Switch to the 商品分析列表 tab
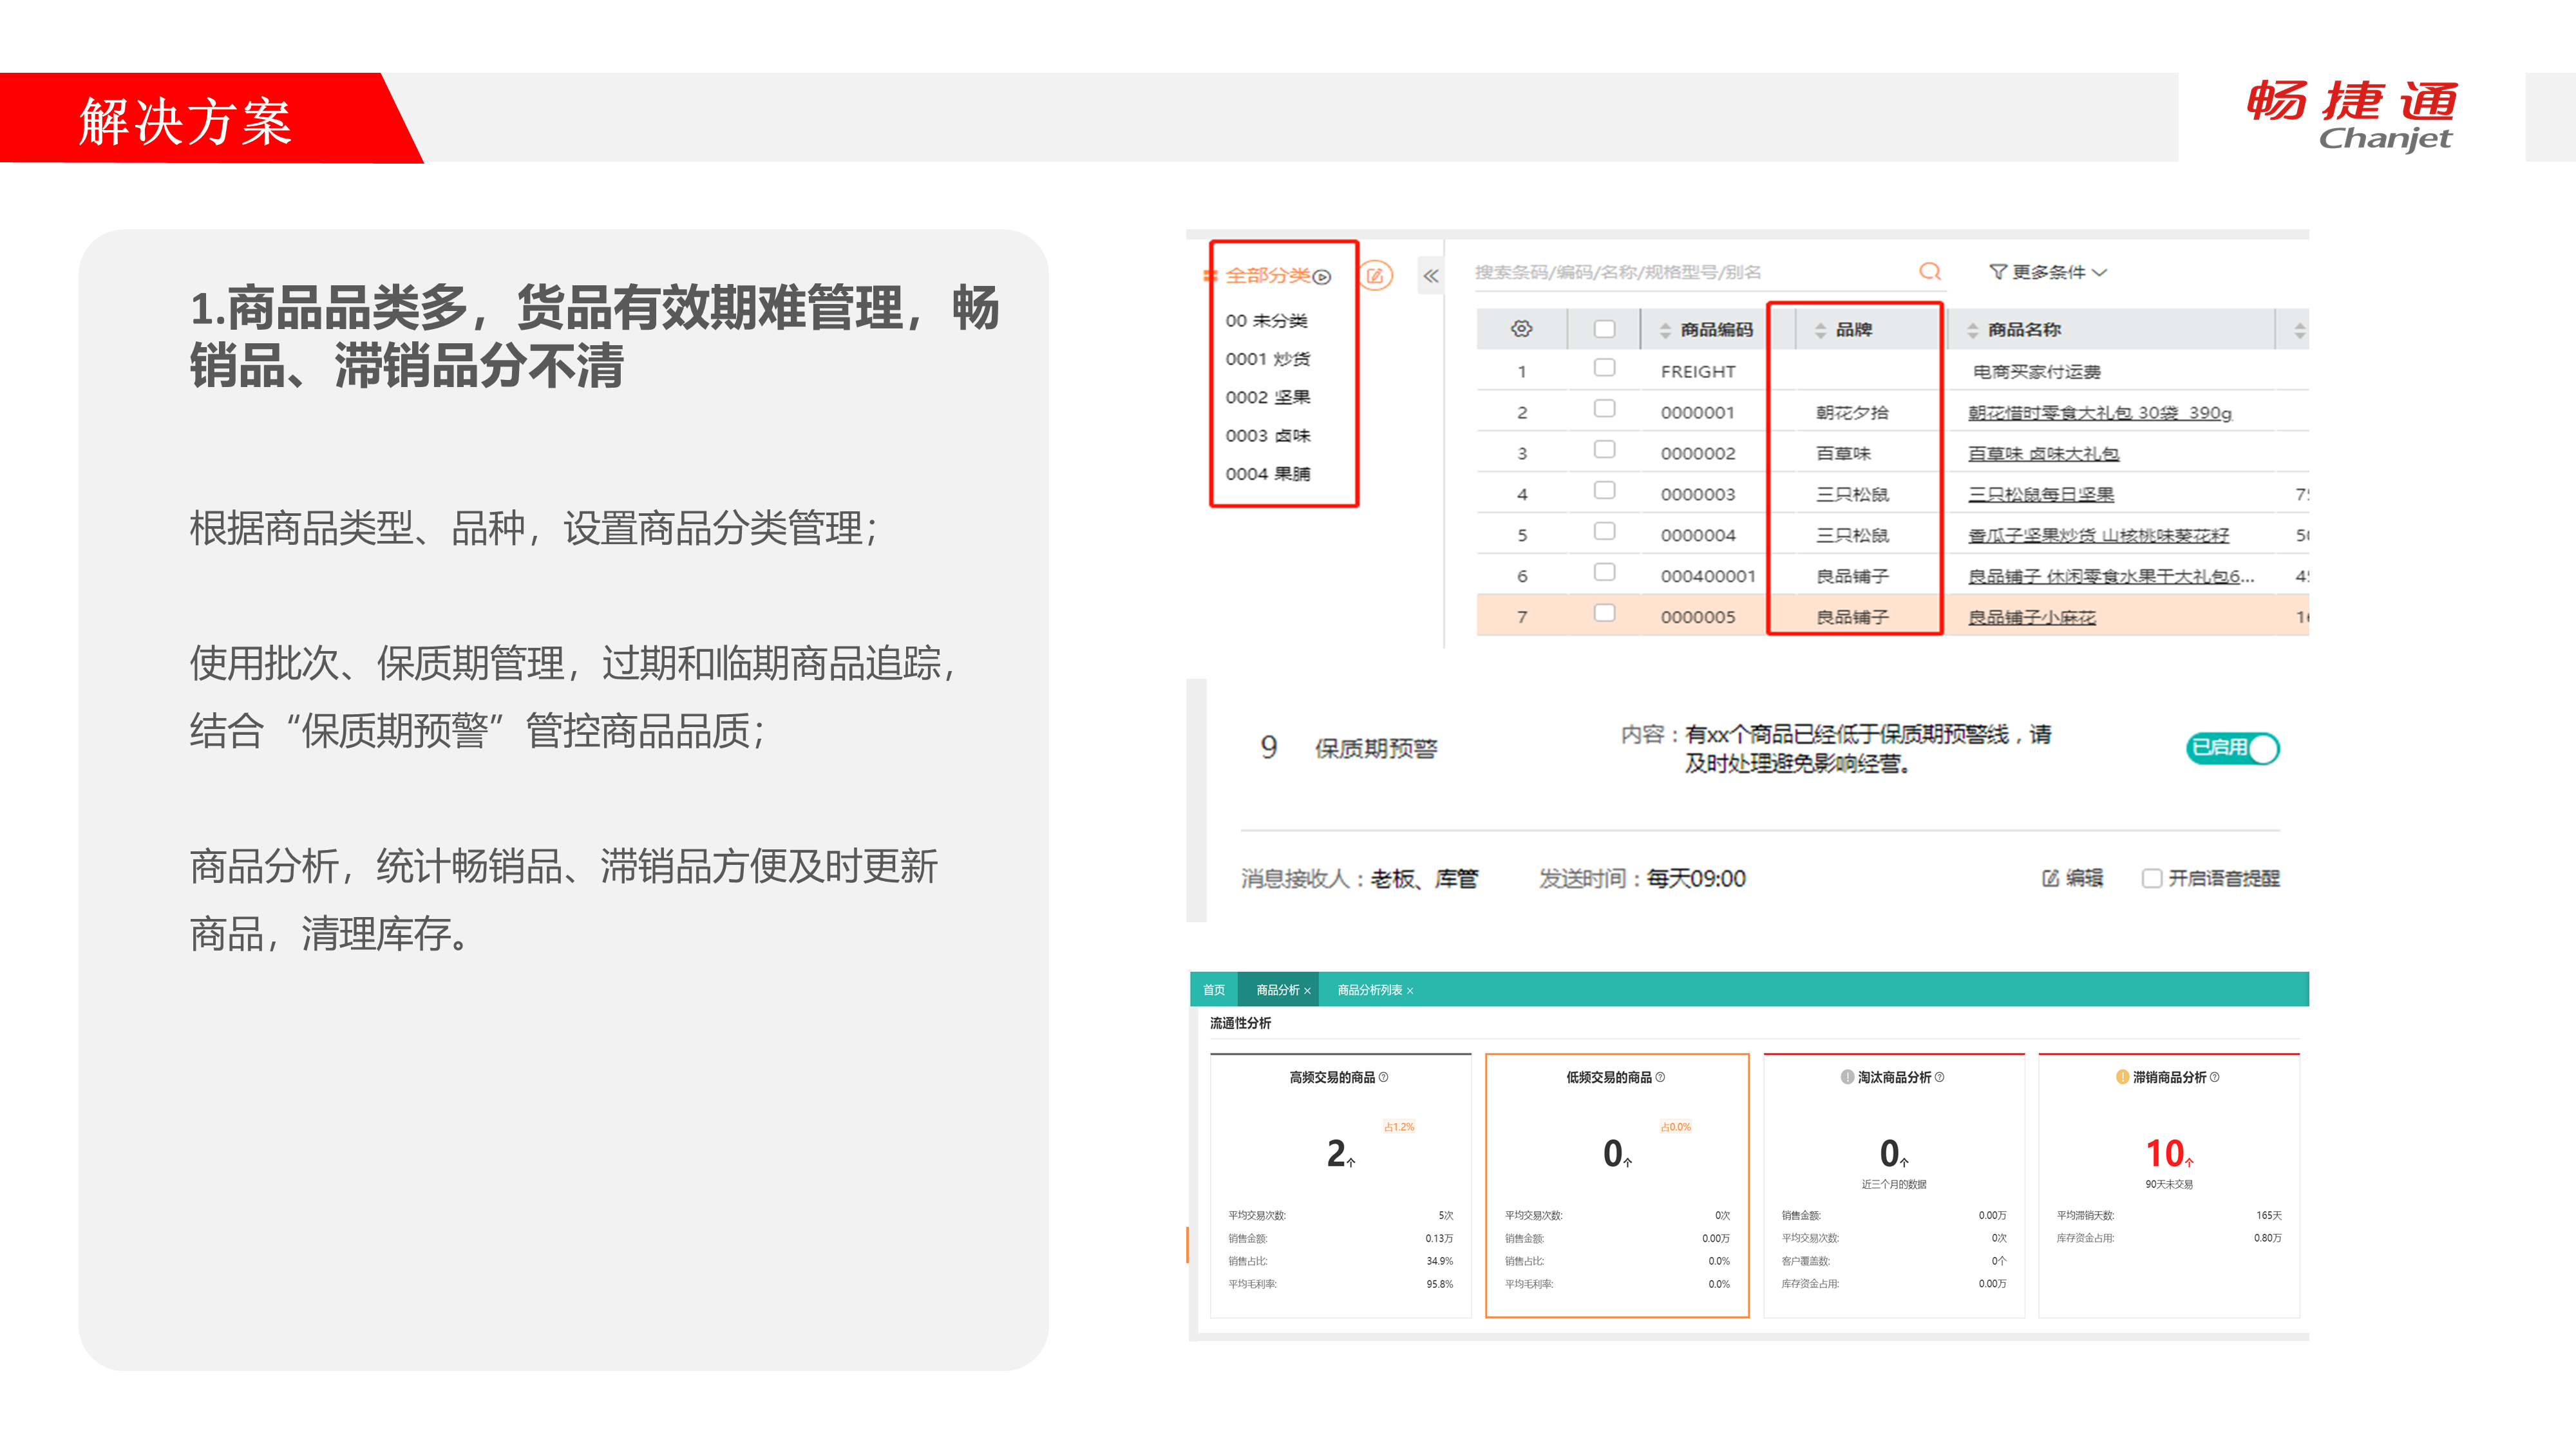This screenshot has width=2576, height=1449. click(1369, 990)
